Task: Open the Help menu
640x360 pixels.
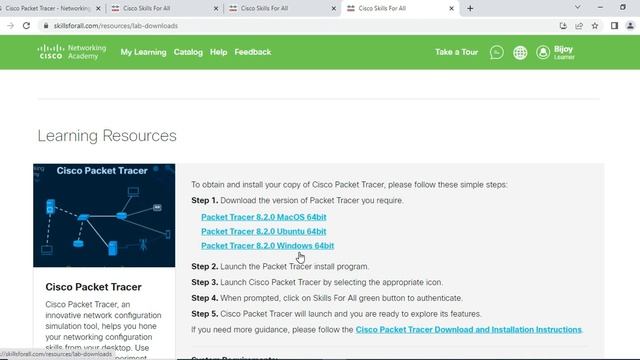Action: point(218,52)
